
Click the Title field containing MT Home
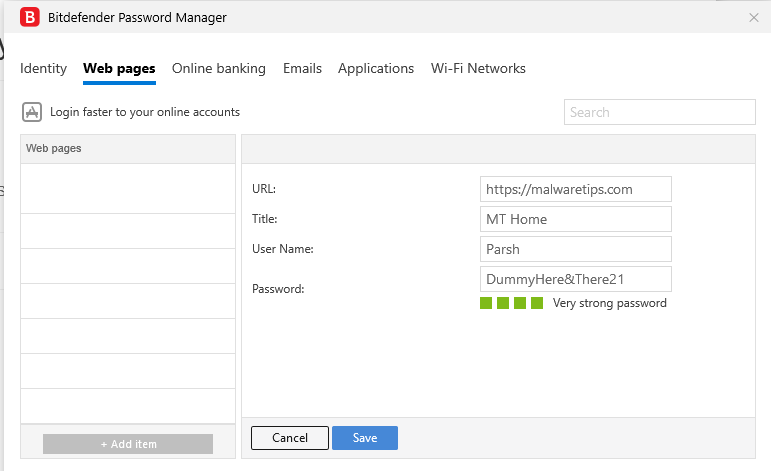pyautogui.click(x=575, y=219)
